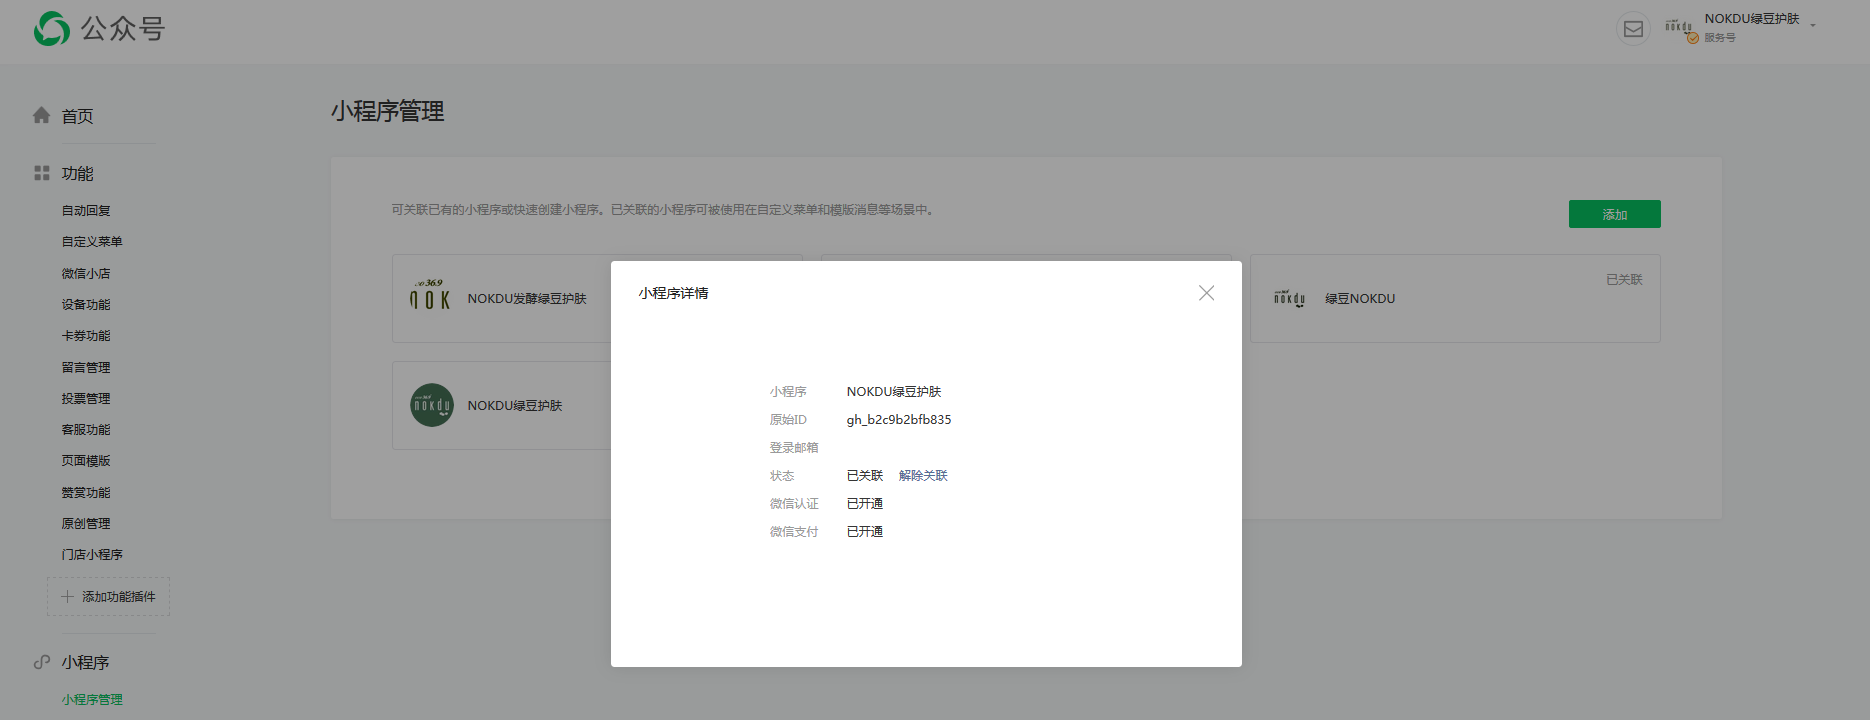The width and height of the screenshot is (1870, 720).
Task: Click the 小程序管理 page title
Action: [x=388, y=111]
